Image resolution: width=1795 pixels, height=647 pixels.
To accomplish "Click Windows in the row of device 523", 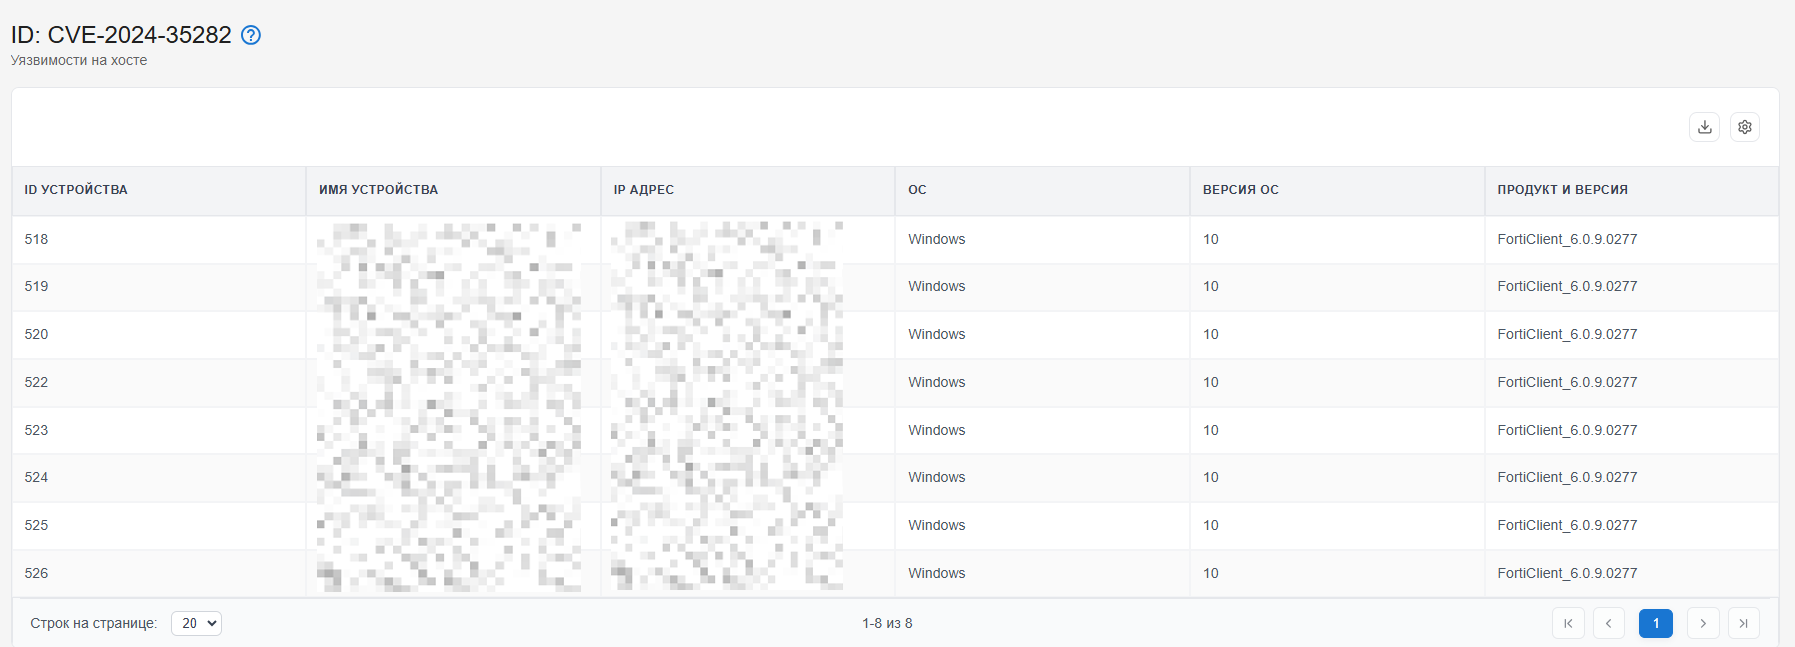I will click(937, 430).
